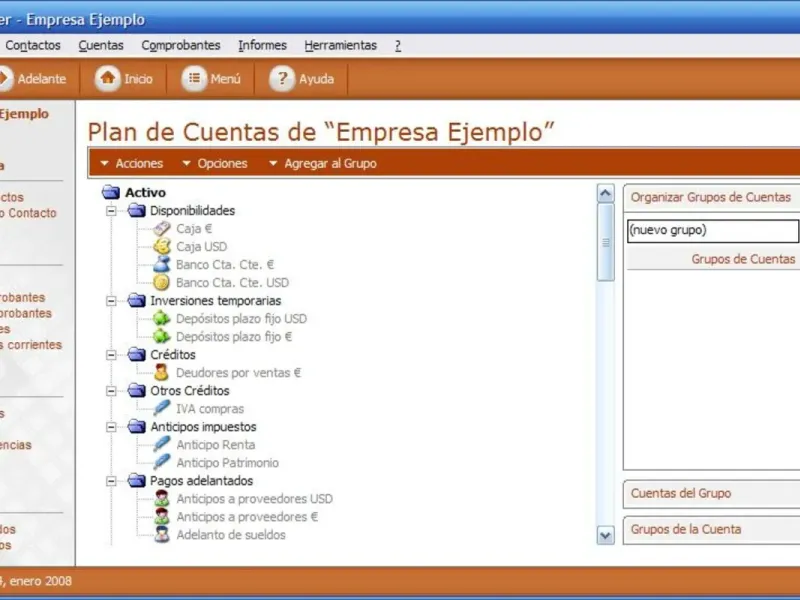Click the enero 2008 date in status bar

point(41,581)
